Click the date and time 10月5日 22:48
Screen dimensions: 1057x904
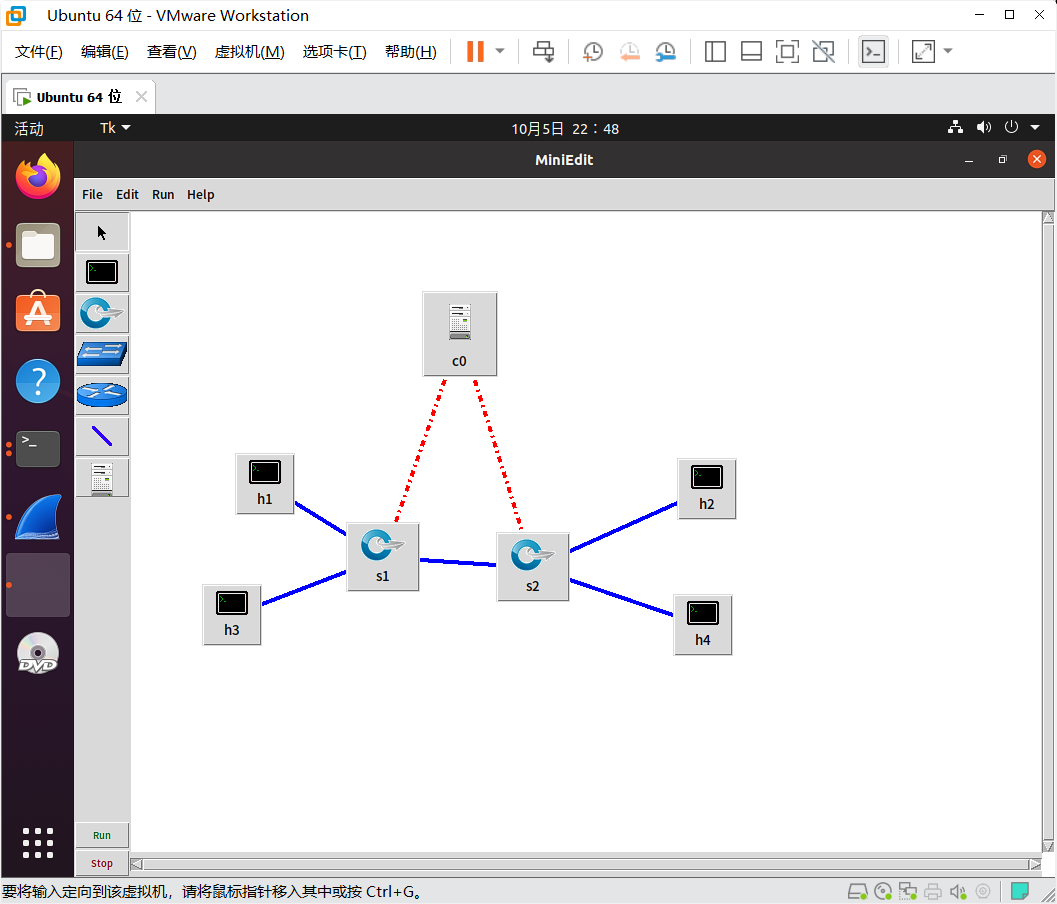[565, 128]
